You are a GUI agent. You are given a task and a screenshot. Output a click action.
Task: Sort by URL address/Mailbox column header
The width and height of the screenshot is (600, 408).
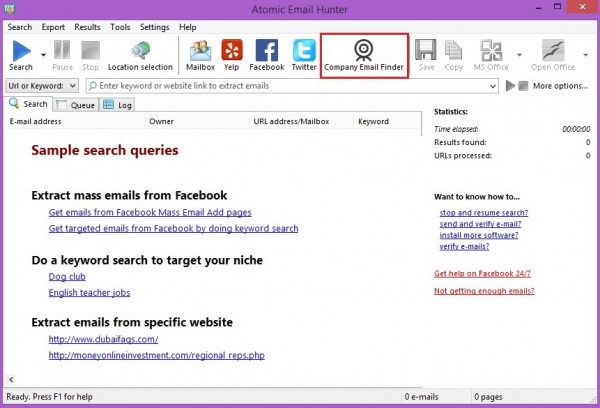[x=301, y=121]
